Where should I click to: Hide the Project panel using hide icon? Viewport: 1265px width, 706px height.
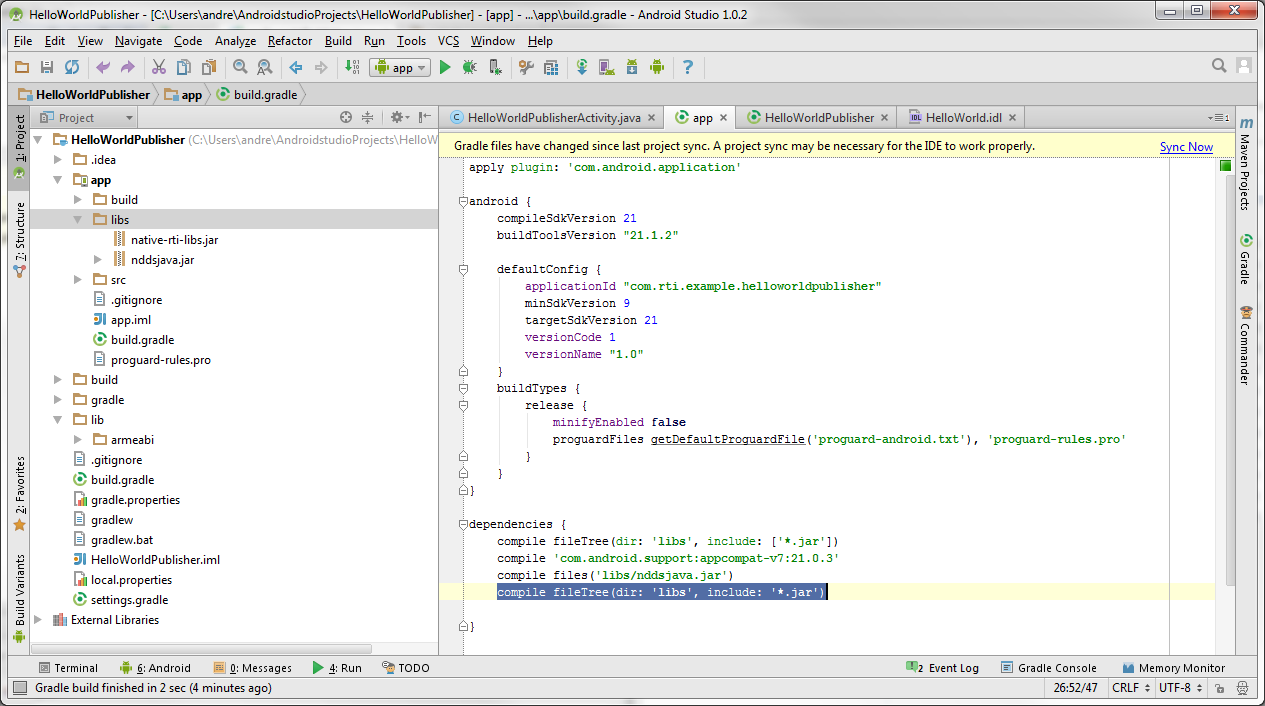[425, 117]
